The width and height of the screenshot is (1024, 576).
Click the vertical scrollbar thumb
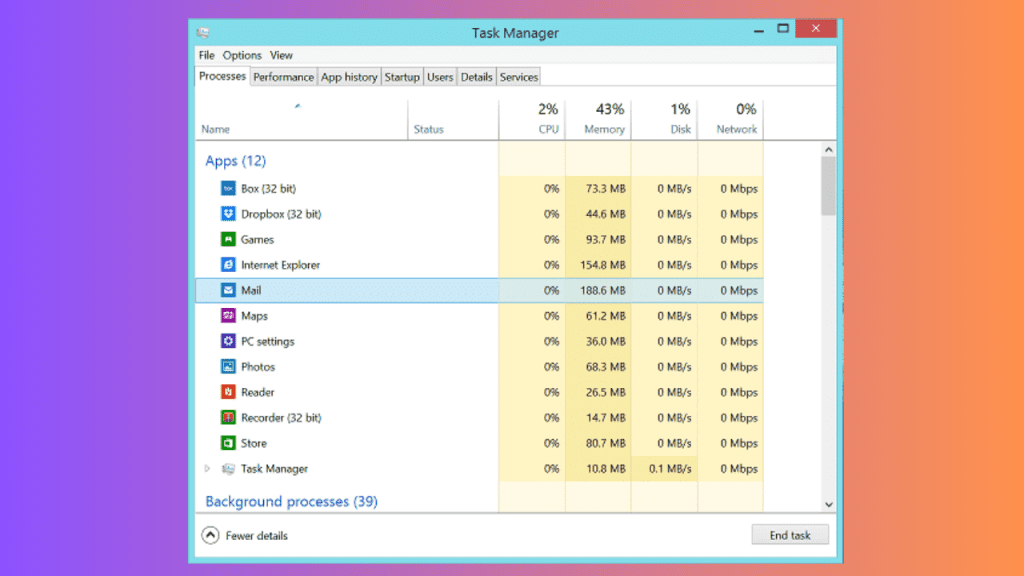(829, 186)
